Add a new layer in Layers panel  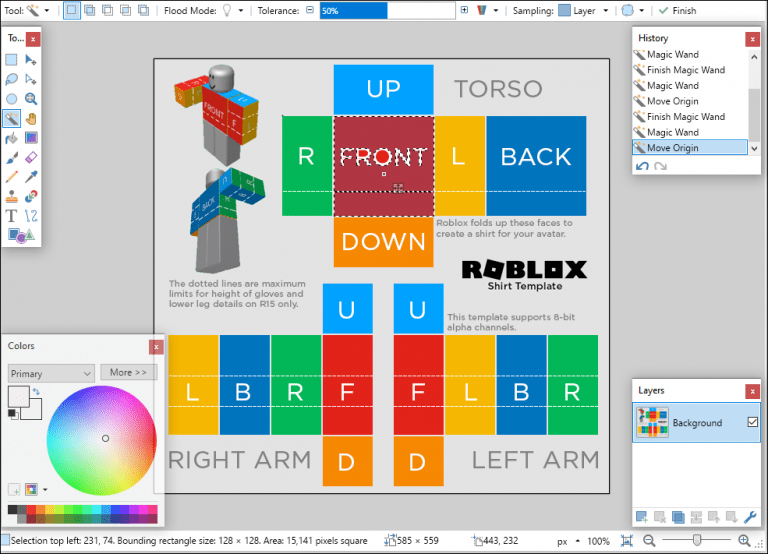point(642,517)
